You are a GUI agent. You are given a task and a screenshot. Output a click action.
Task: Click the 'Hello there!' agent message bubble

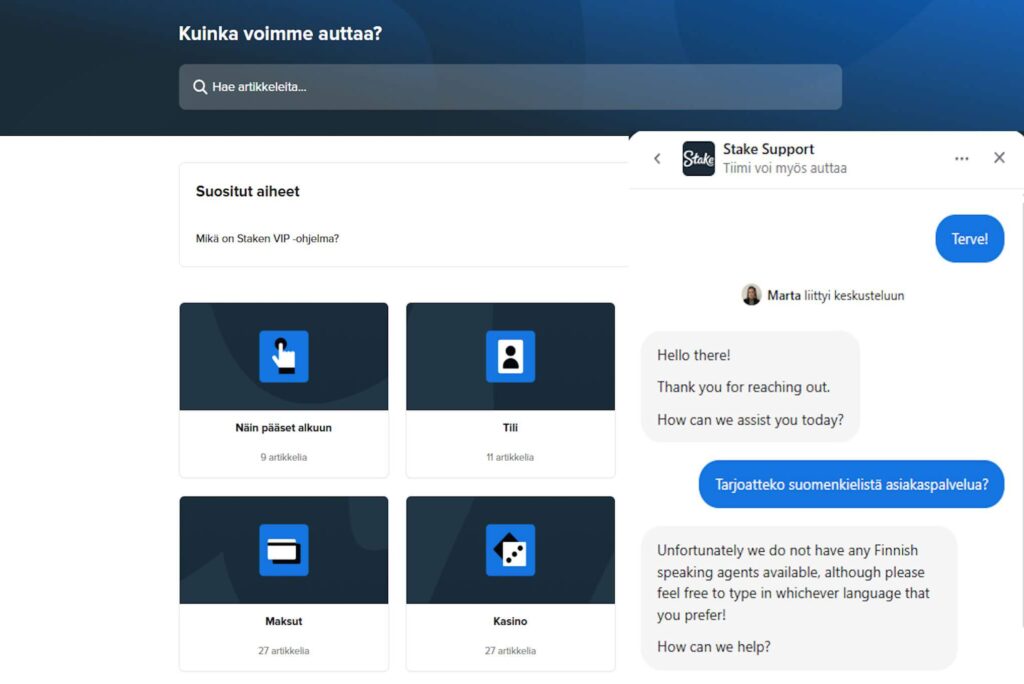pos(750,387)
